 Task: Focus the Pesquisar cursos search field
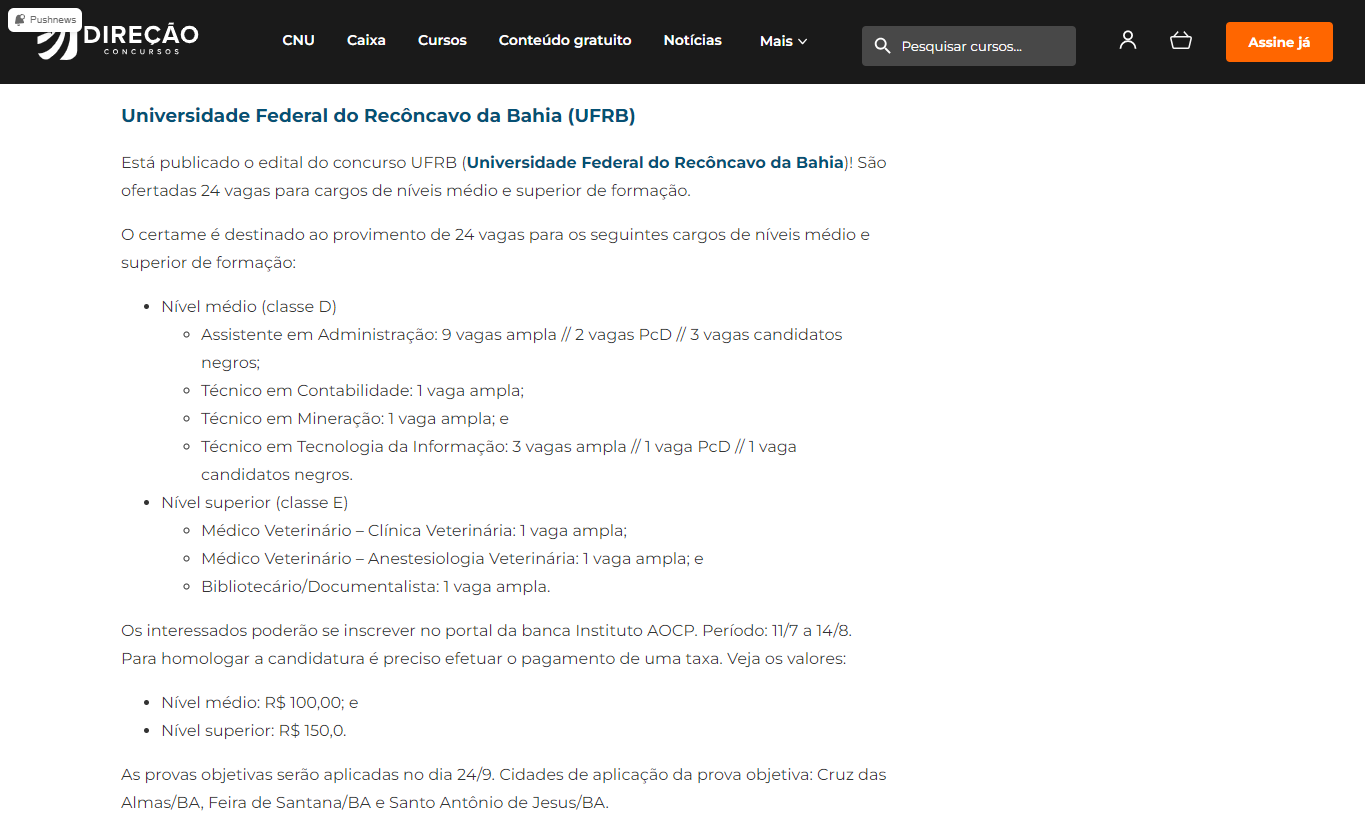pos(969,46)
